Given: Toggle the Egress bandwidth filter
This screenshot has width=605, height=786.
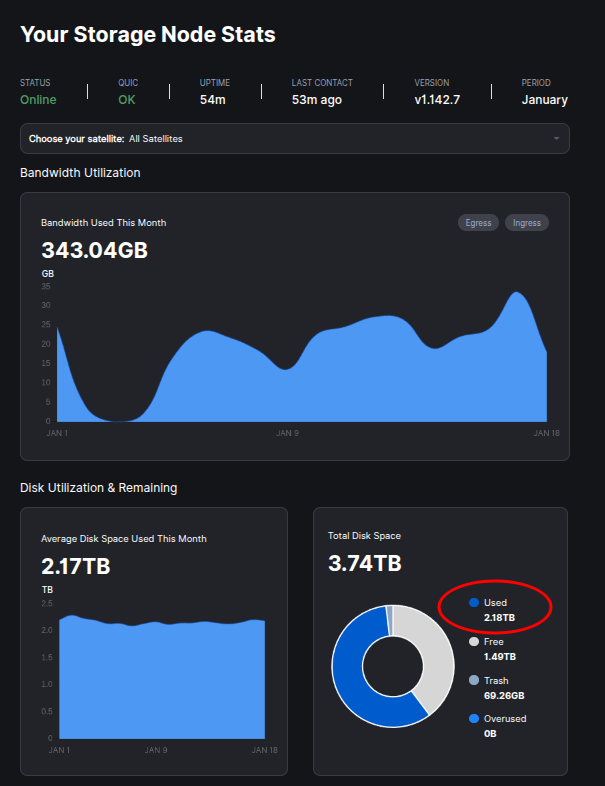Looking at the screenshot, I should (x=478, y=222).
